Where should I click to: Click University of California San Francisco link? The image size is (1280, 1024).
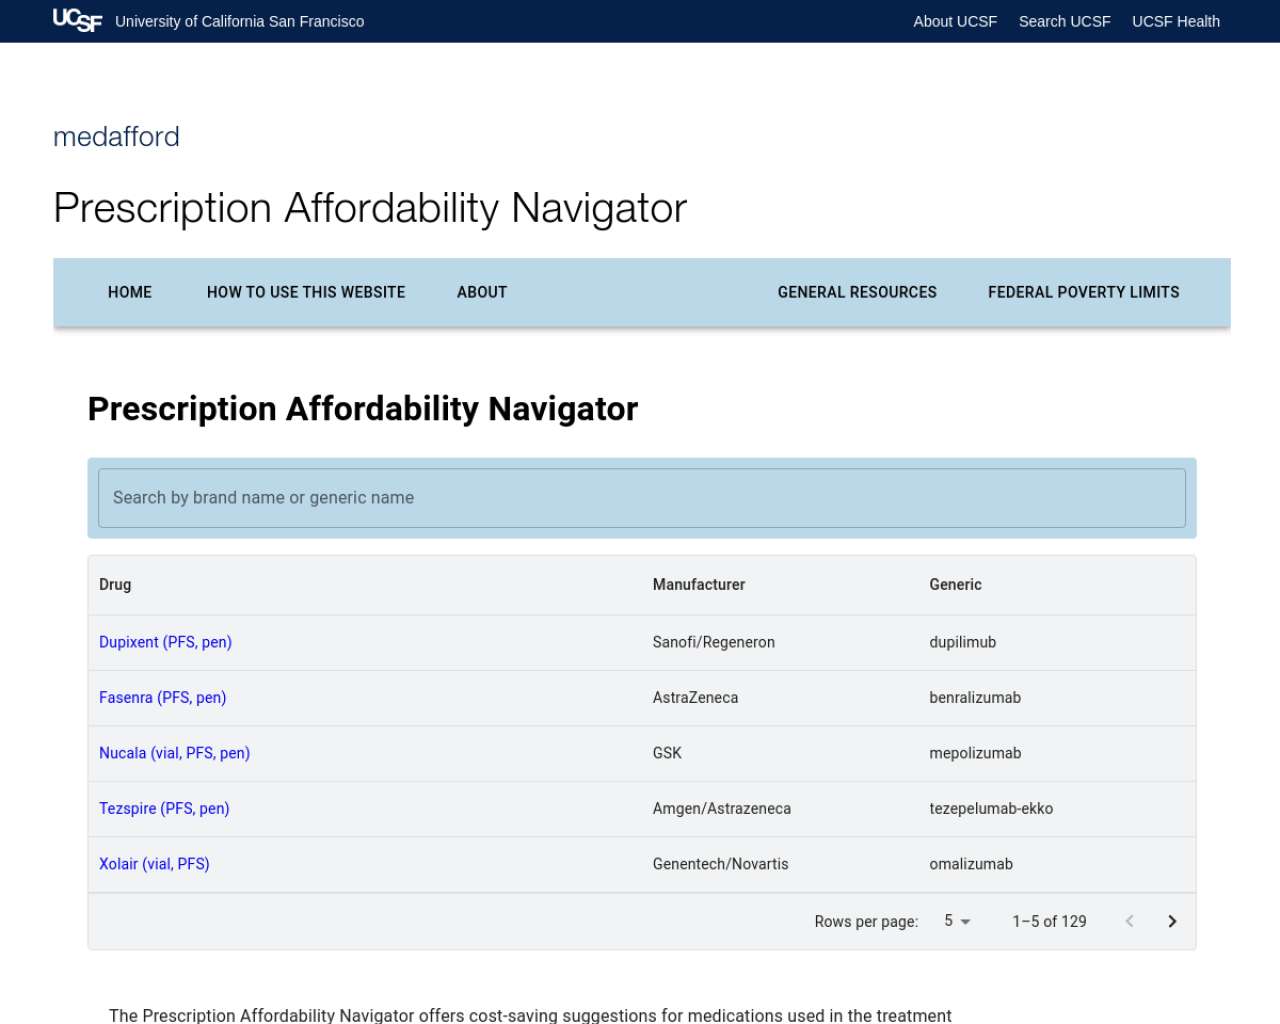(239, 21)
